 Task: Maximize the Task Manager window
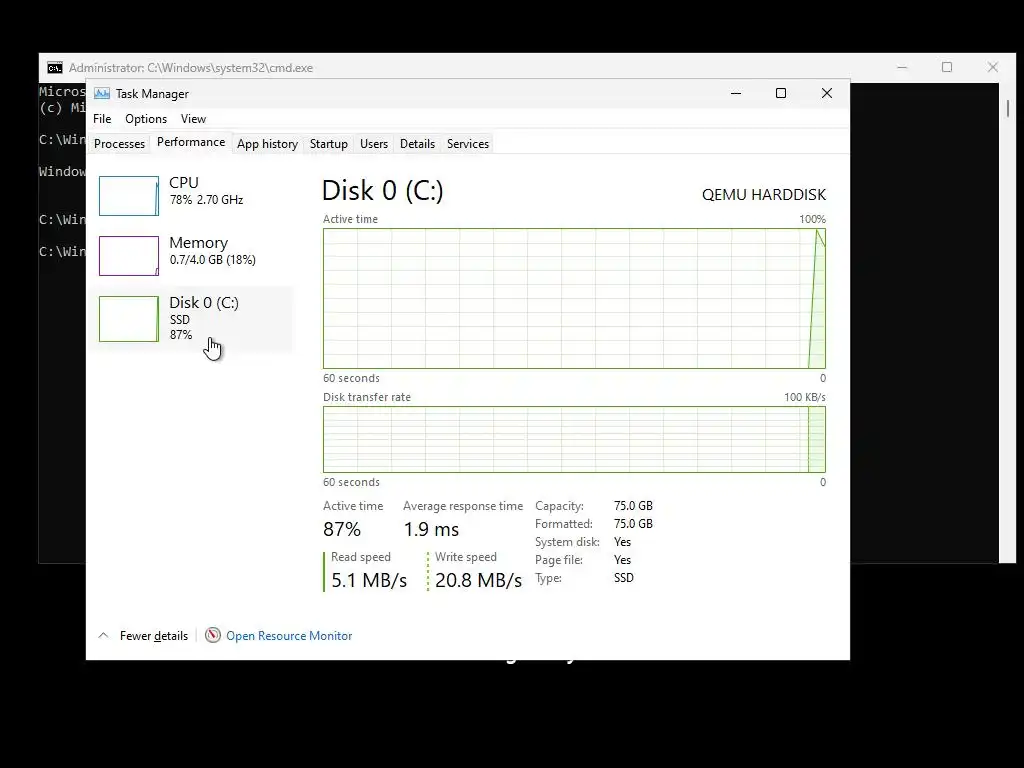tap(780, 93)
